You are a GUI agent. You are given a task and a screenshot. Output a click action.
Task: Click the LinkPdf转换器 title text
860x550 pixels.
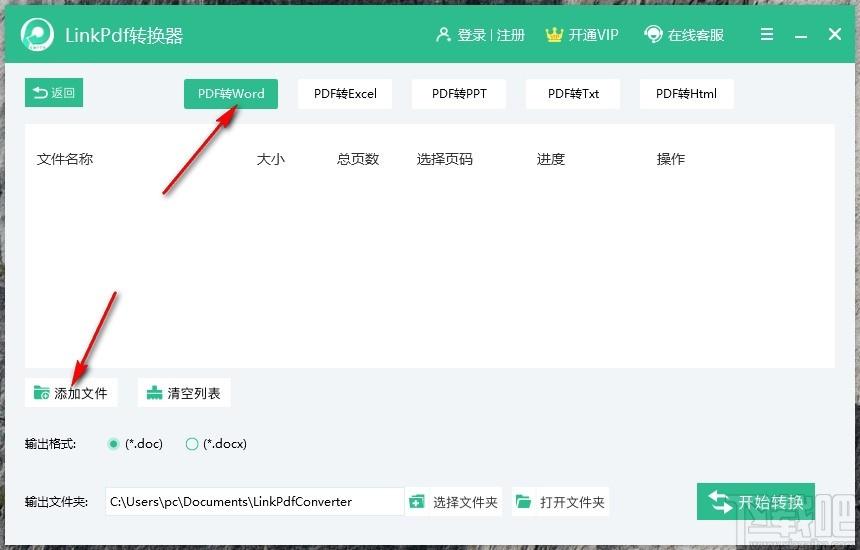click(x=124, y=35)
